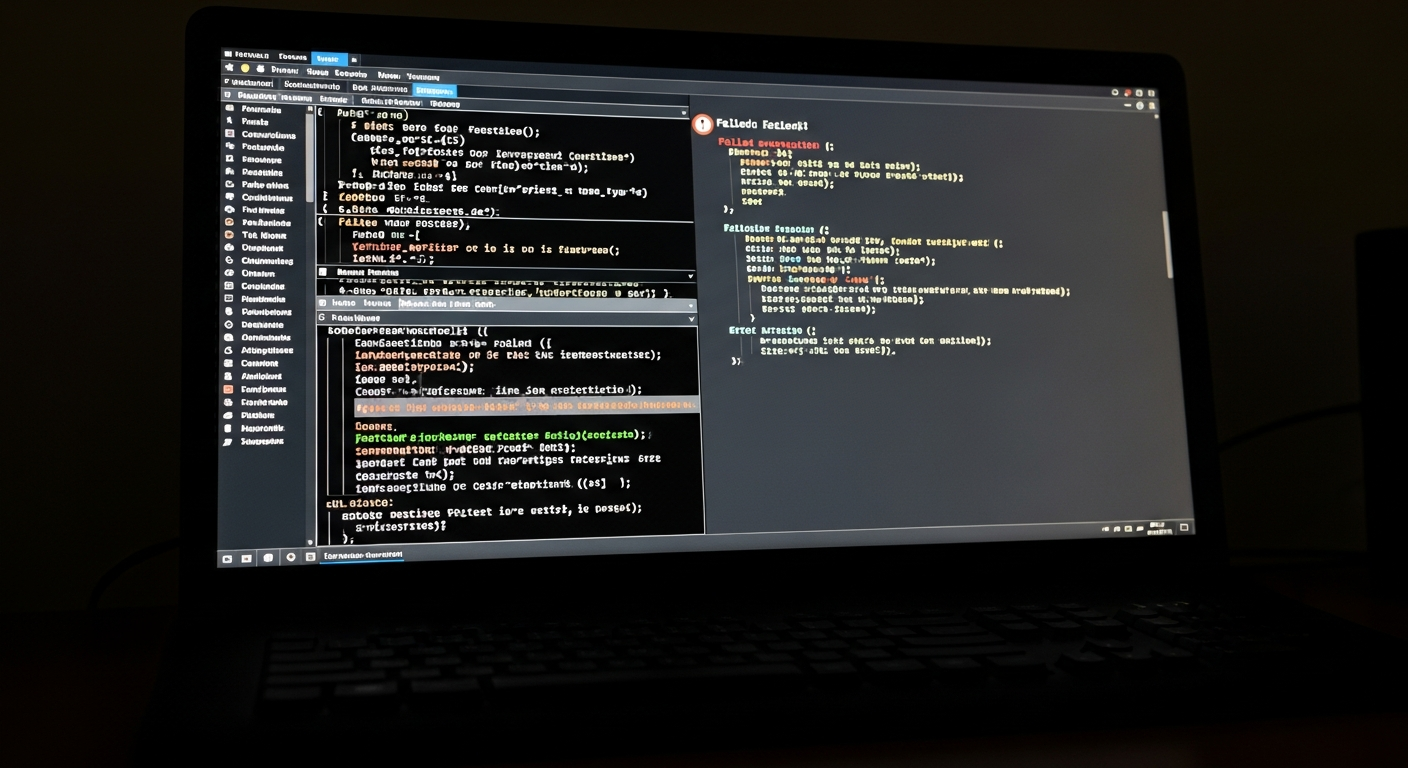Click the rightmost icon in the bottom-right status bar

[1184, 526]
